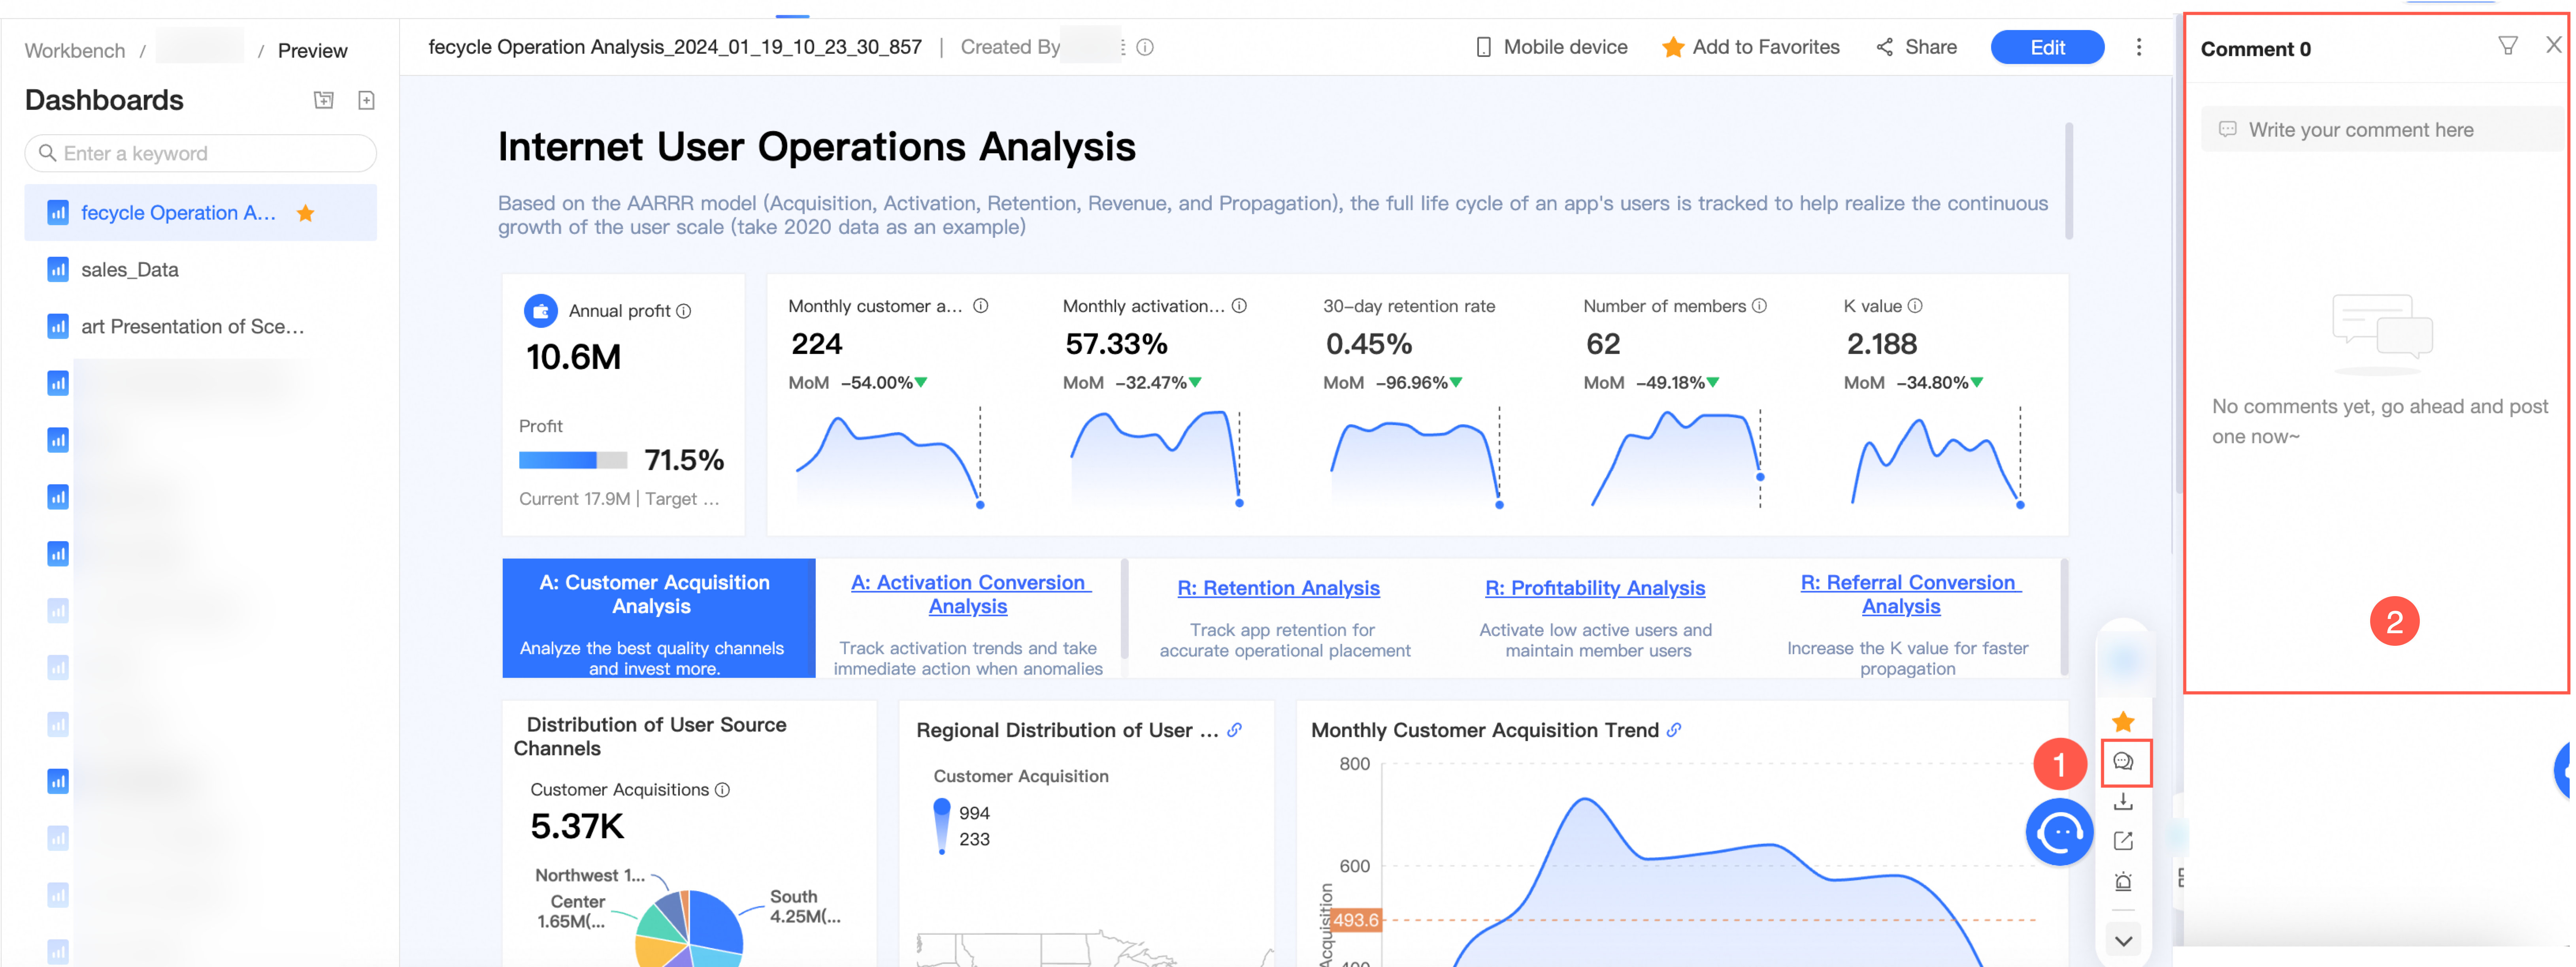
Task: Click the blue Edit button
Action: [x=2046, y=47]
